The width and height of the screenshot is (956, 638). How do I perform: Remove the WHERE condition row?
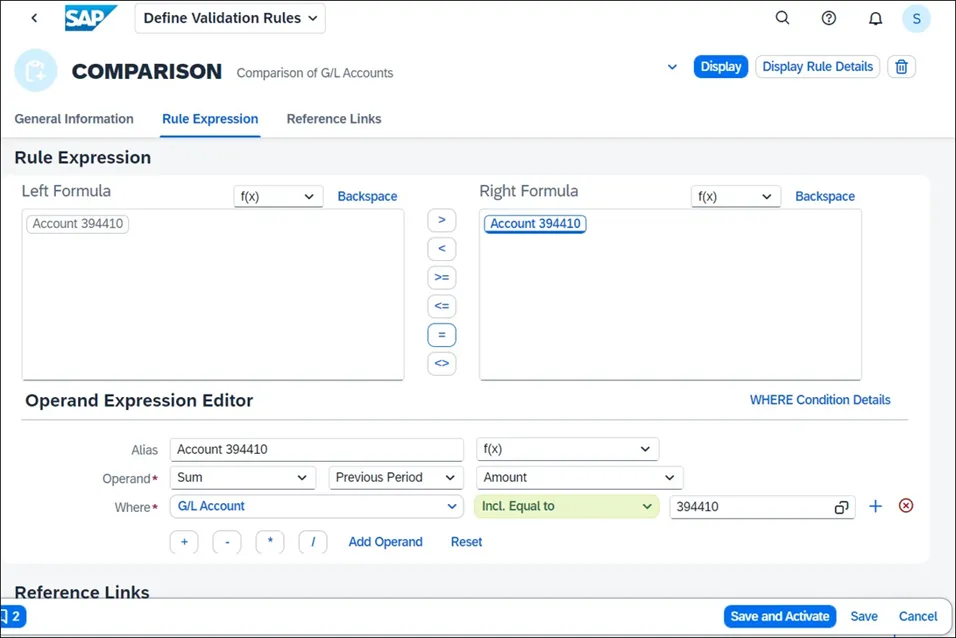click(906, 506)
